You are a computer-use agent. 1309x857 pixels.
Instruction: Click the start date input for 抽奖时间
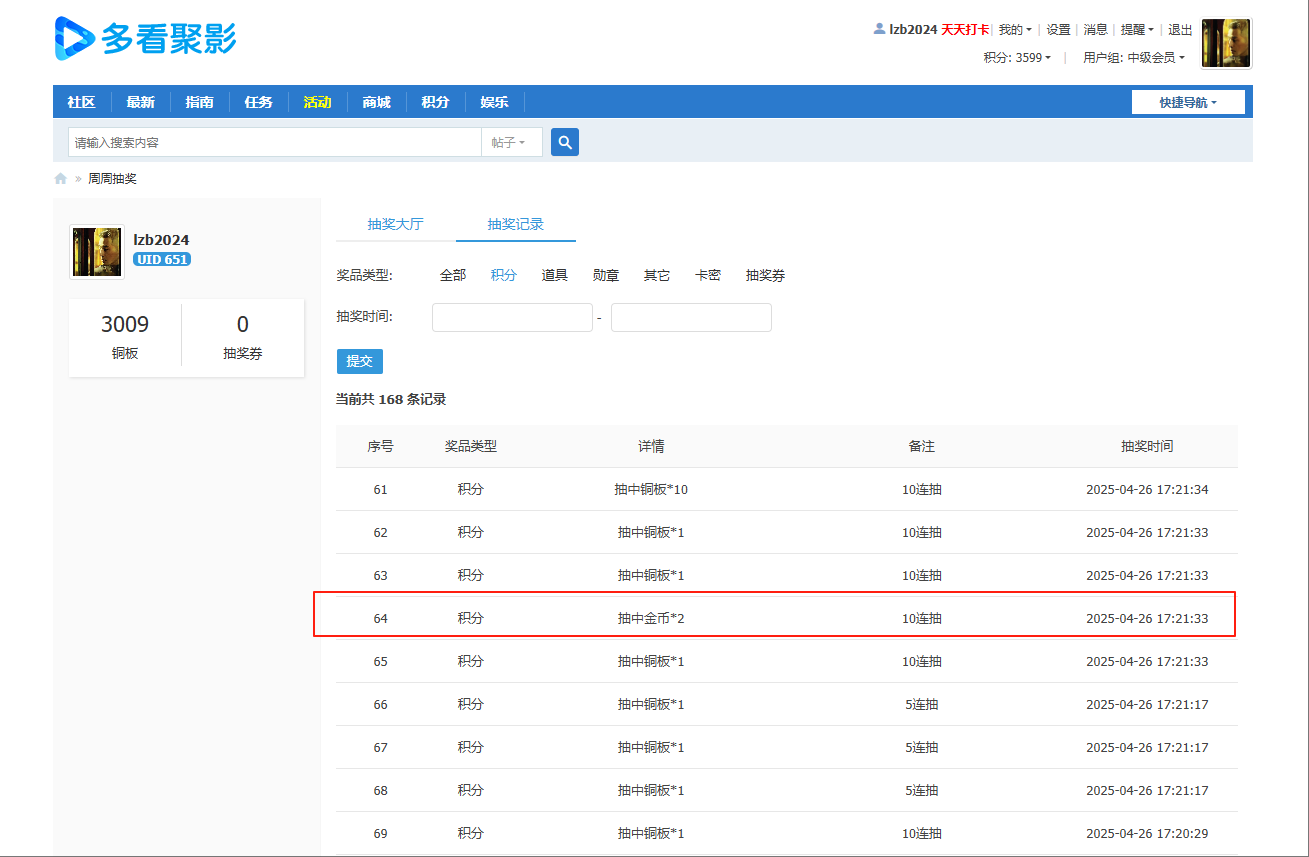[x=512, y=317]
